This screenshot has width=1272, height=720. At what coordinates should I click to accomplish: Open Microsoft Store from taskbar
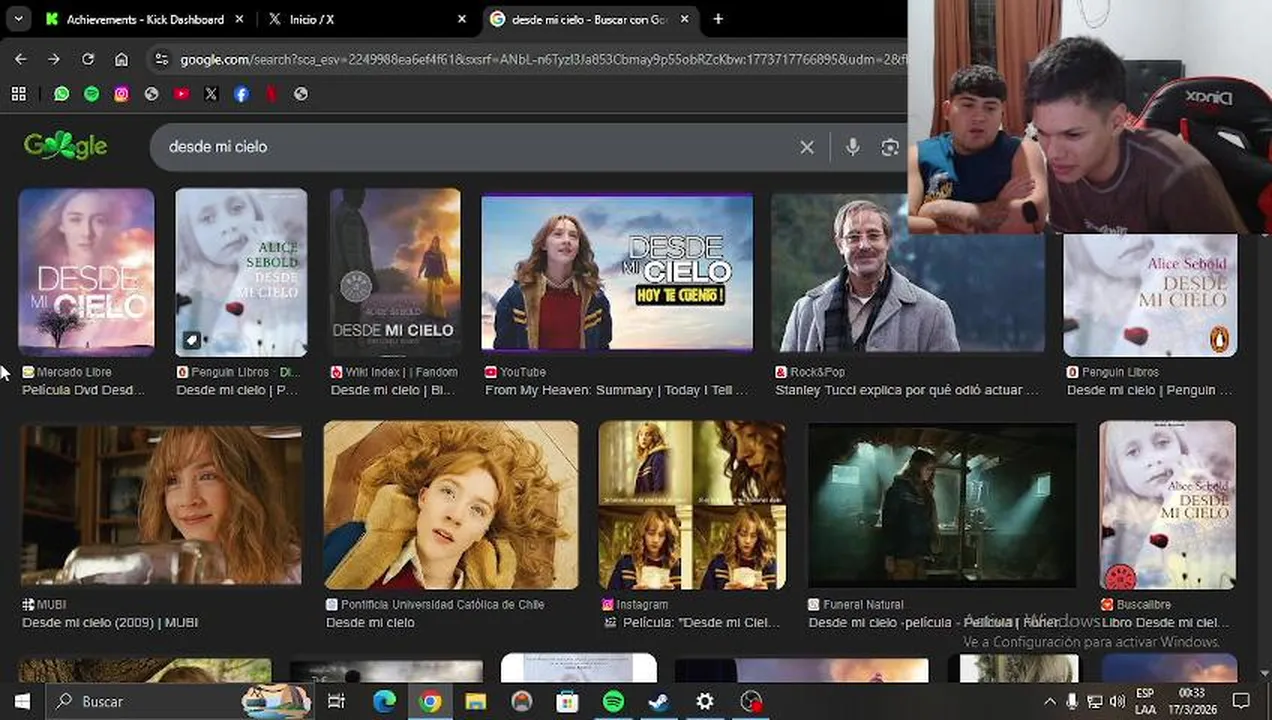(x=567, y=701)
